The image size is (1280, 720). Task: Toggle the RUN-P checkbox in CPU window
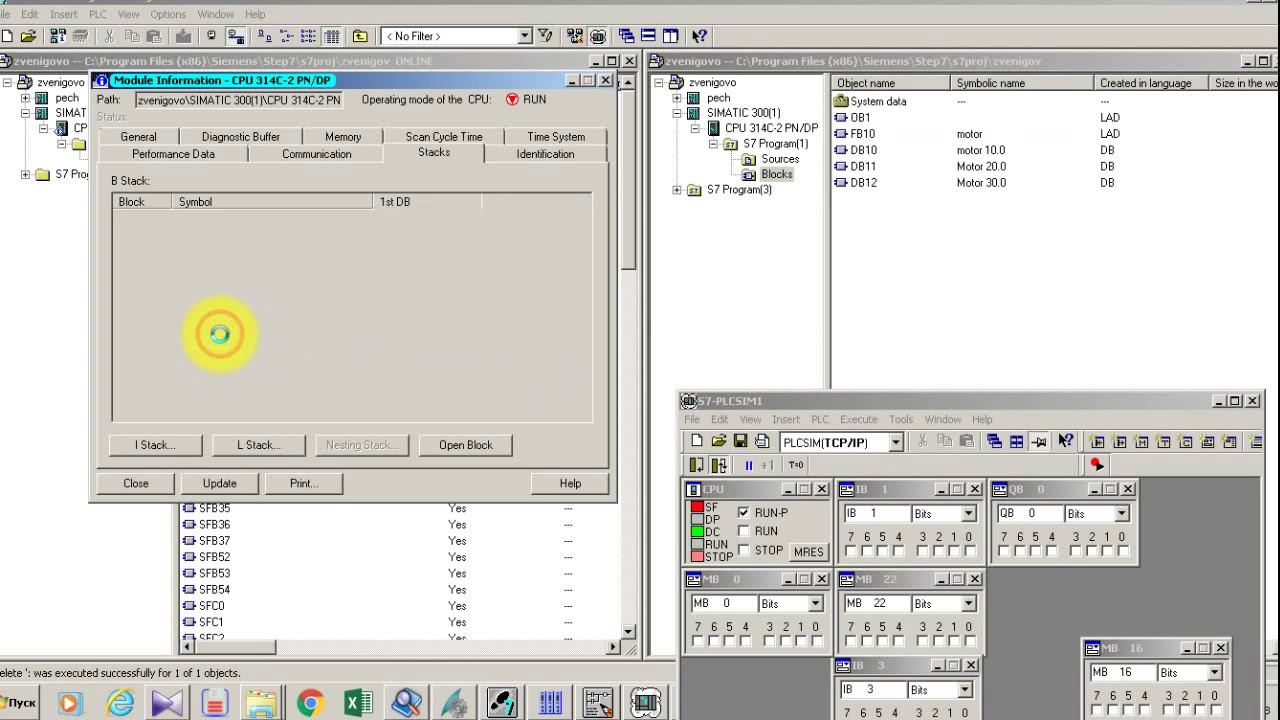tap(743, 512)
